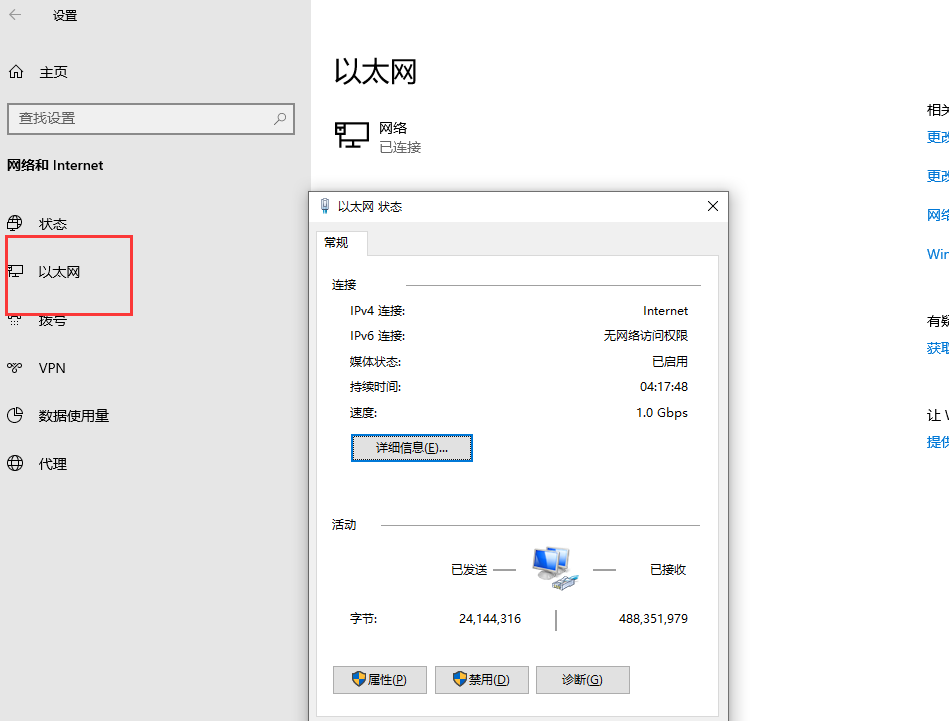
Task: Click the home icon beside 主页
Action: point(15,72)
